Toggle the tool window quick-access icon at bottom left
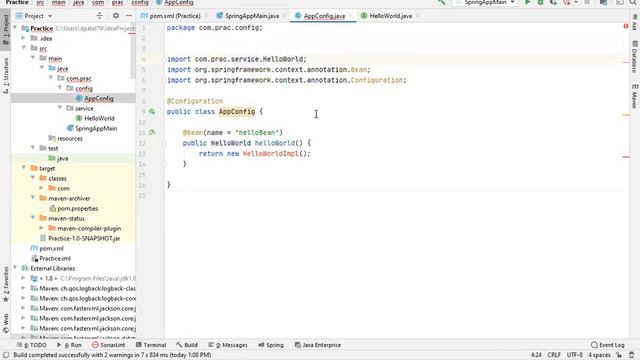Screen dimensions: 640x360 [6, 355]
